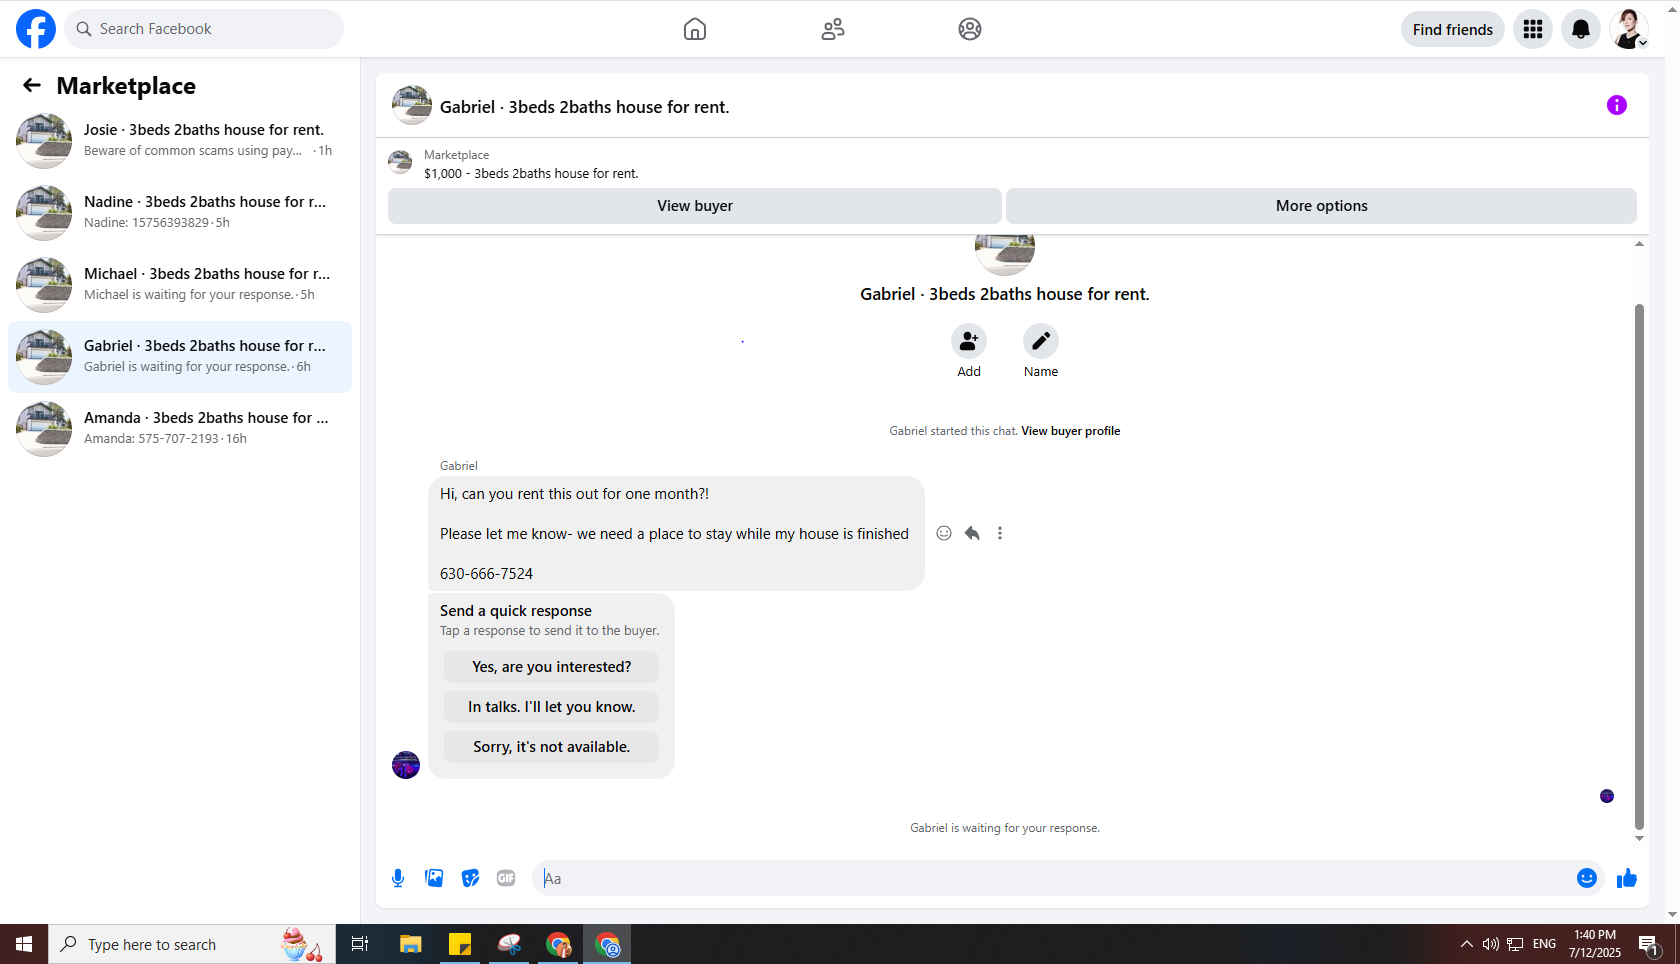Choose a sticker icon

[x=470, y=878]
